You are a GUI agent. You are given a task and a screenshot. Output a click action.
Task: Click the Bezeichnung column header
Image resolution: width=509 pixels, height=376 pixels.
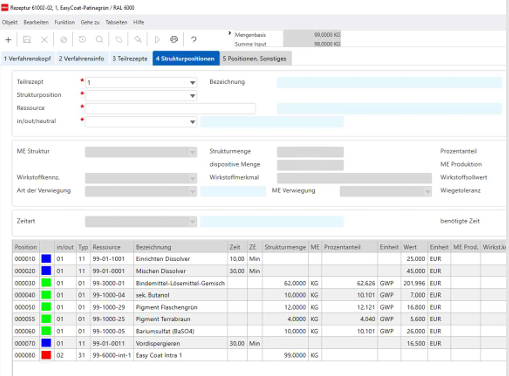coord(180,247)
